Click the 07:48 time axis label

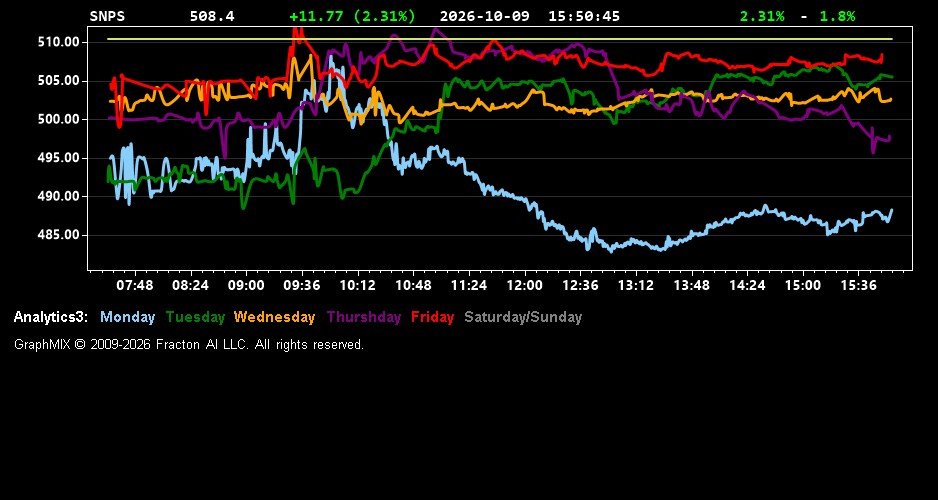coord(135,285)
